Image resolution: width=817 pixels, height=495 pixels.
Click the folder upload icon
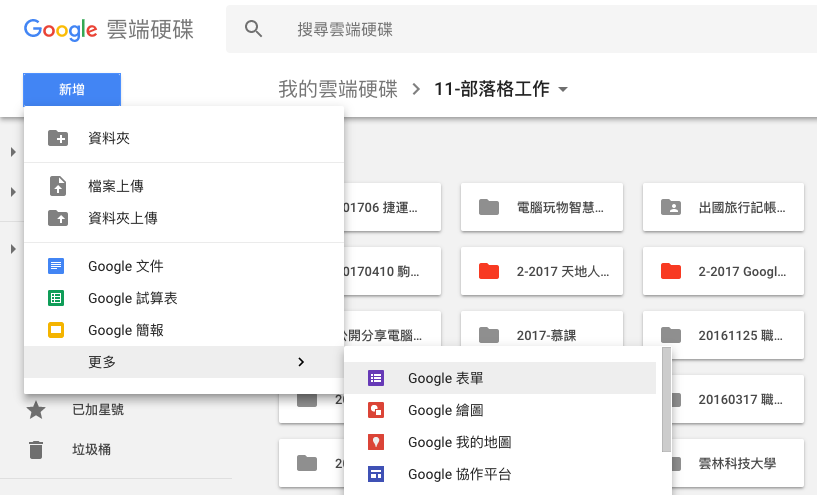pos(58,218)
